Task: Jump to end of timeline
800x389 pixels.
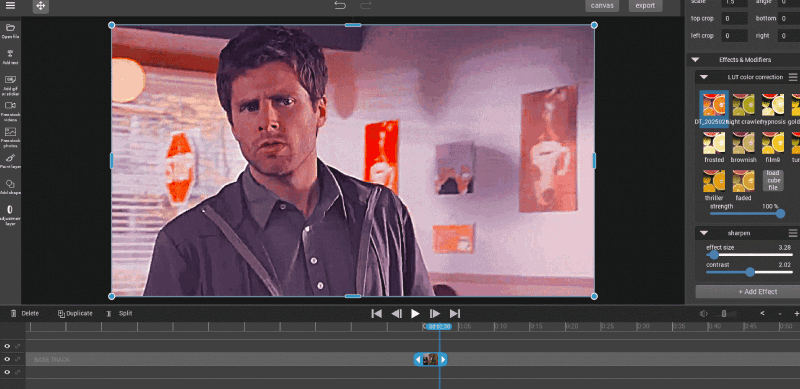Action: coord(455,313)
